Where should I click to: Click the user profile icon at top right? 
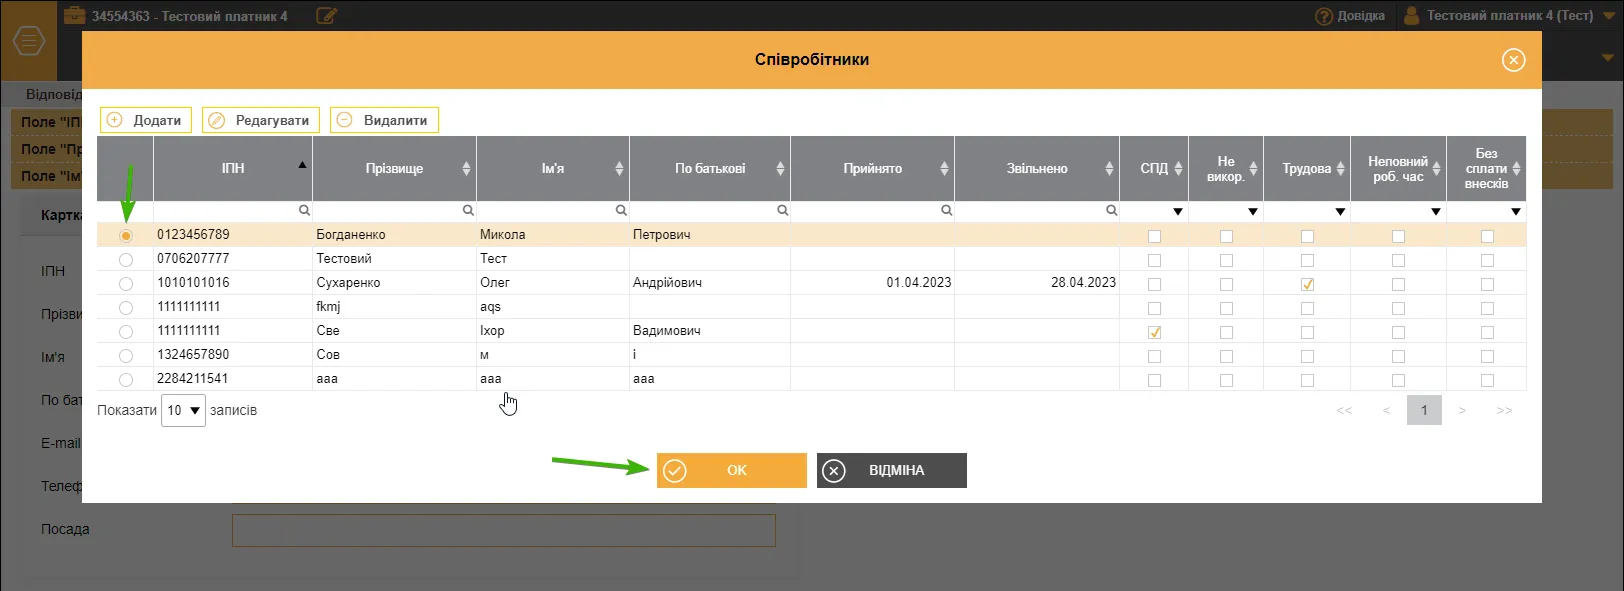[1412, 16]
